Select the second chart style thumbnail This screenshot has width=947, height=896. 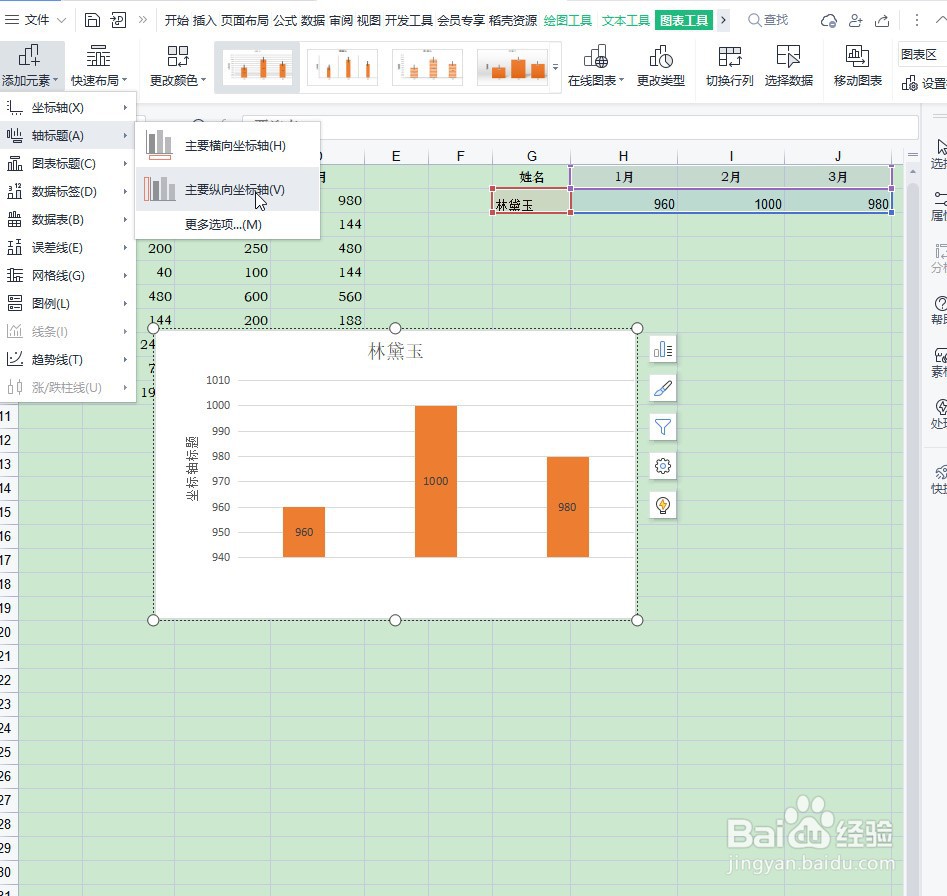pos(342,66)
